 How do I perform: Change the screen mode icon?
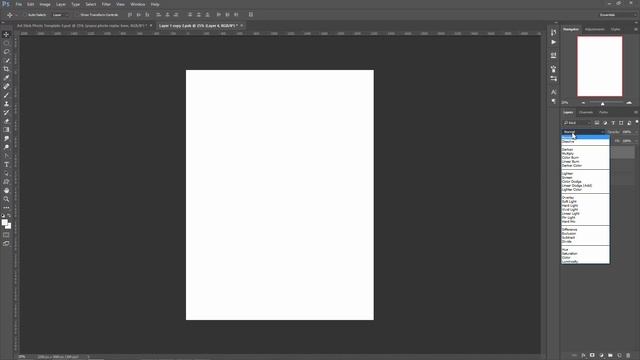[x=6, y=243]
